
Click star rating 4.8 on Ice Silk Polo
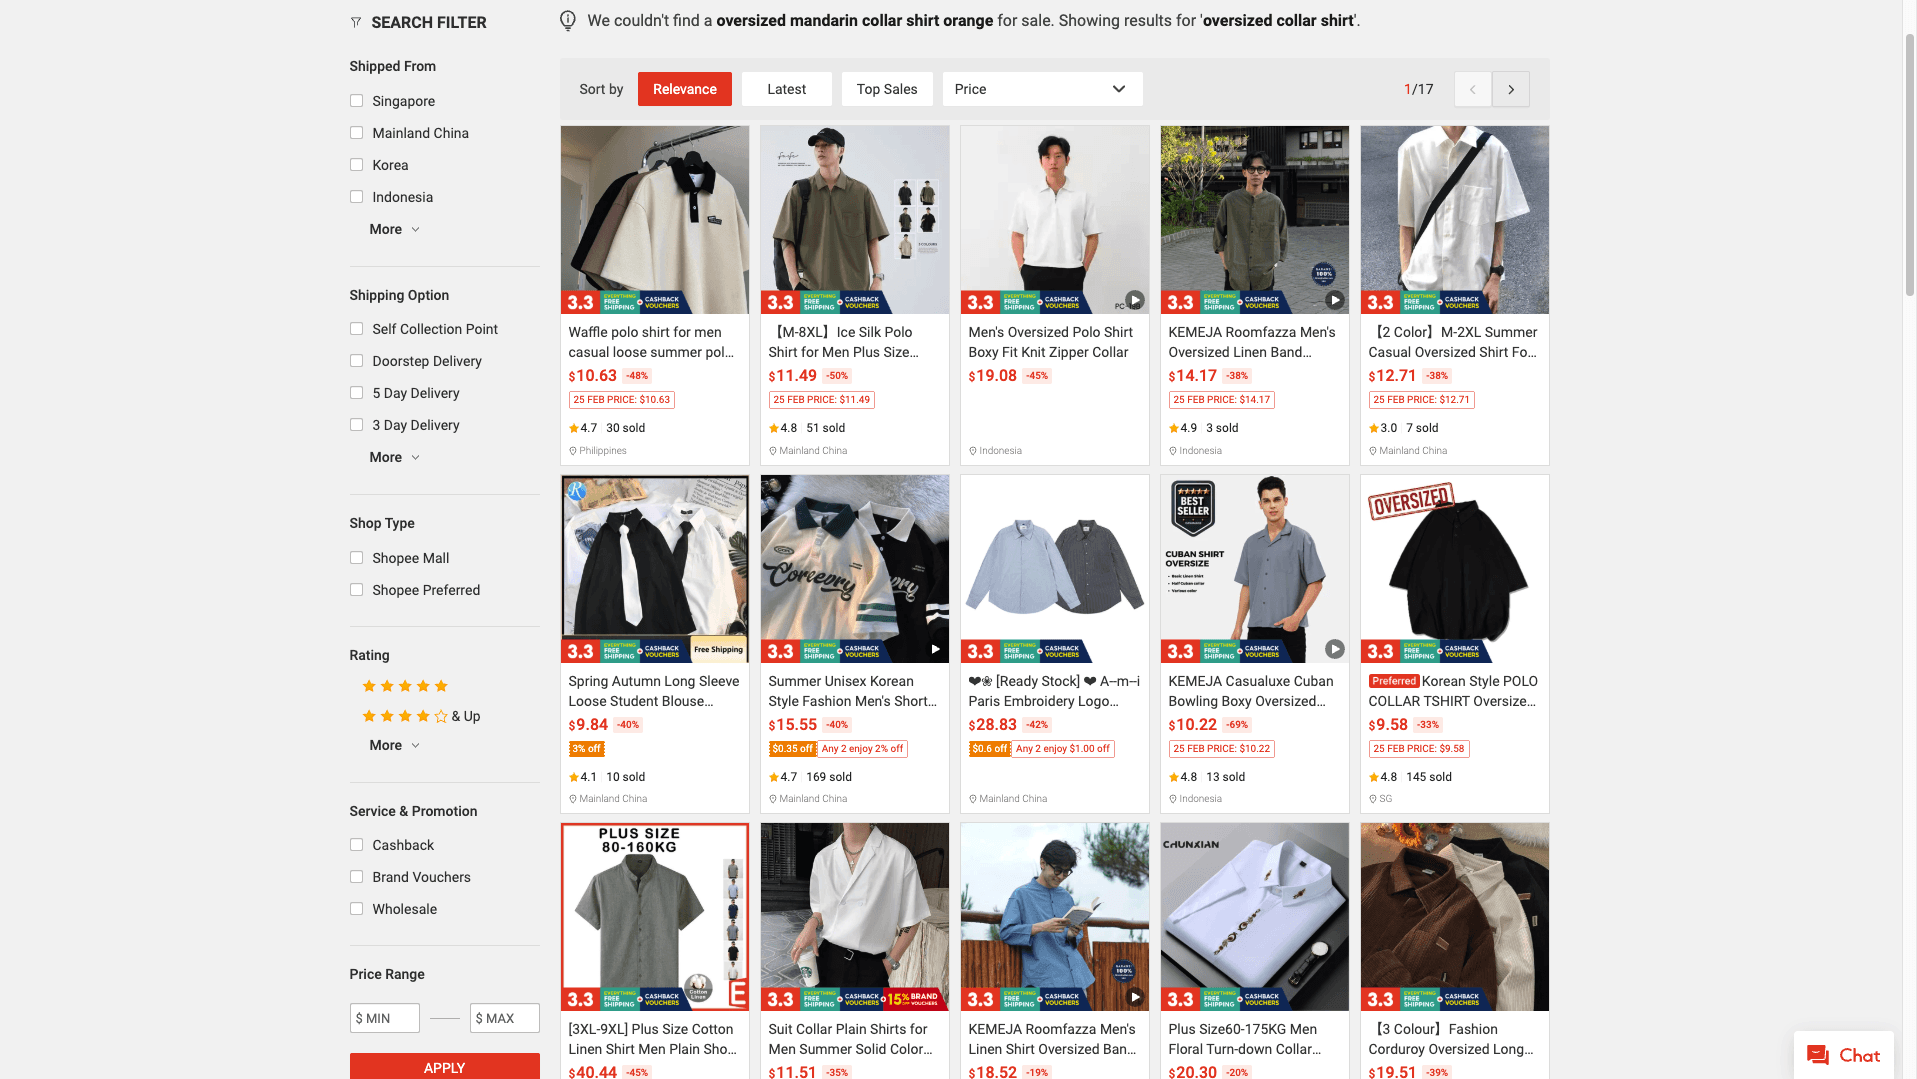[x=783, y=428]
